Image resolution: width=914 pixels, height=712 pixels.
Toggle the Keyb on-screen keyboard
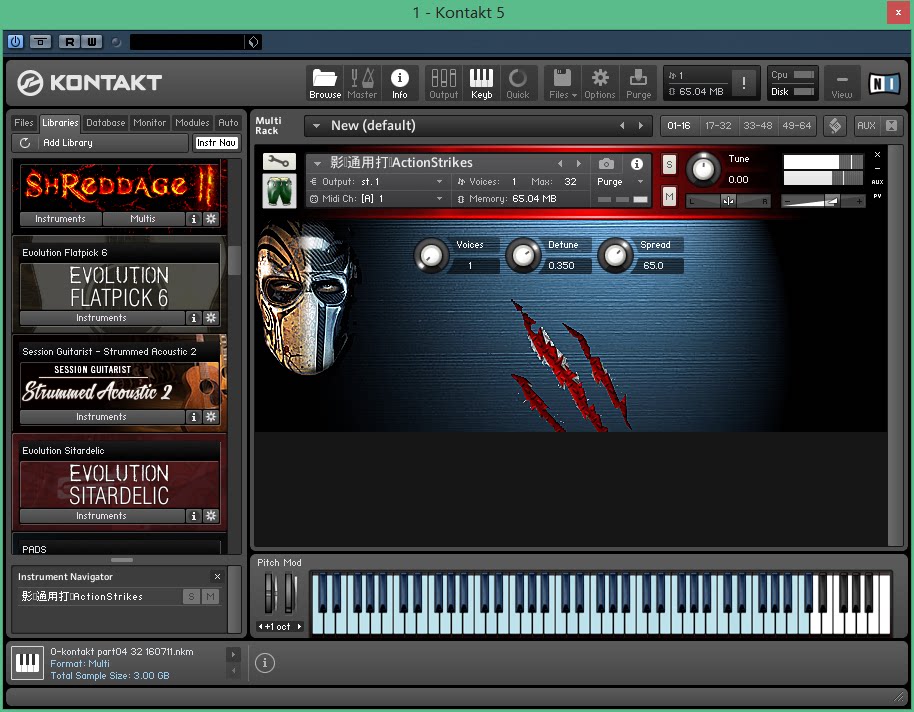[x=481, y=83]
